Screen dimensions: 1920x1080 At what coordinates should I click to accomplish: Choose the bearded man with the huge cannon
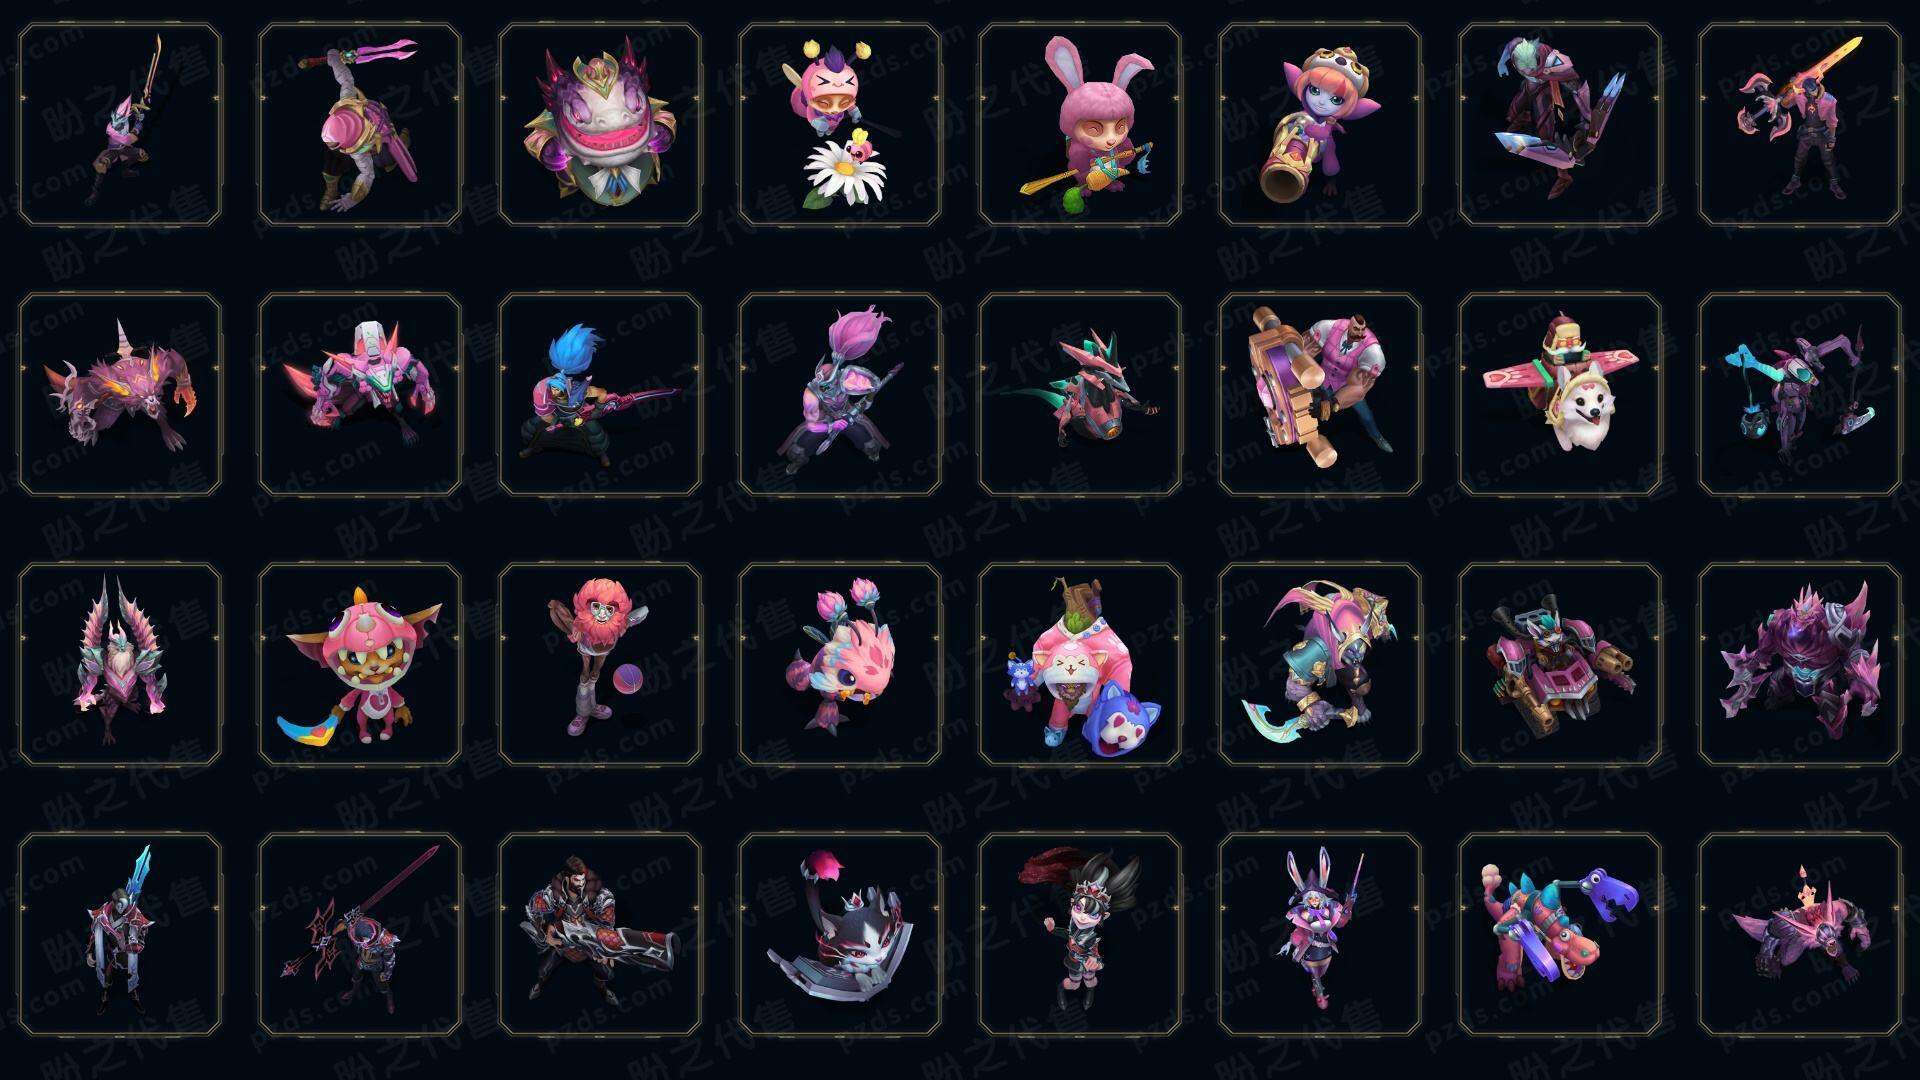click(600, 934)
